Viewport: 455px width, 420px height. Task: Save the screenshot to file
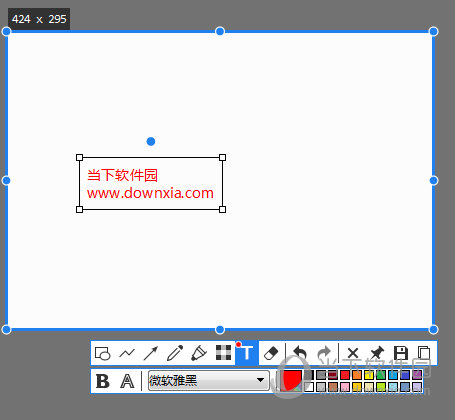pos(401,353)
